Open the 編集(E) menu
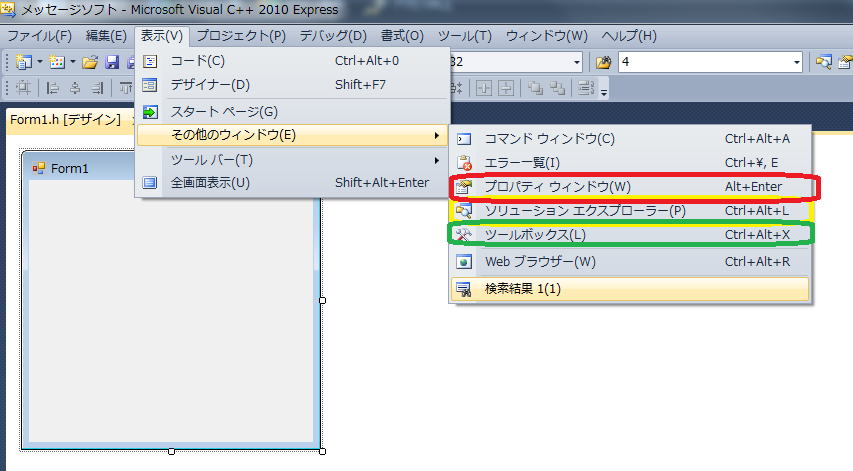The width and height of the screenshot is (853, 471). pos(106,36)
